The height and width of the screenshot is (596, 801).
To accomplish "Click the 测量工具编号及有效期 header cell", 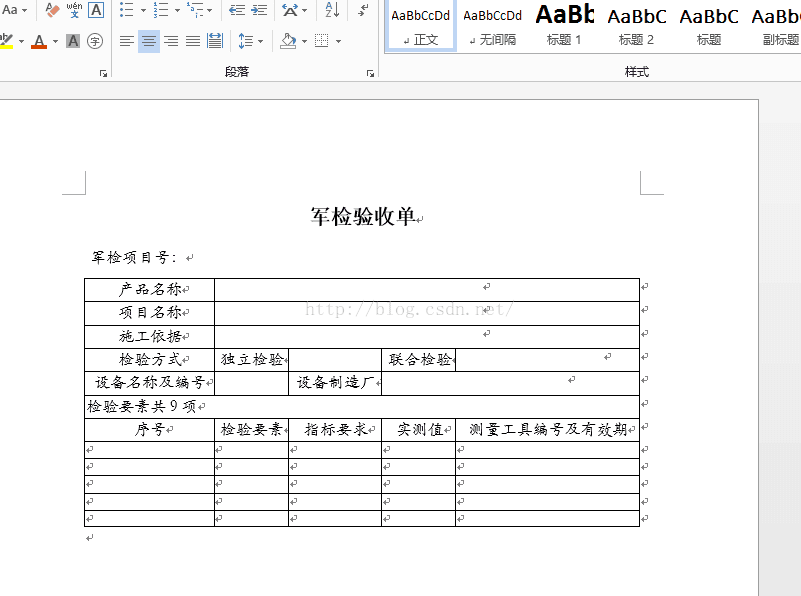I will (547, 430).
